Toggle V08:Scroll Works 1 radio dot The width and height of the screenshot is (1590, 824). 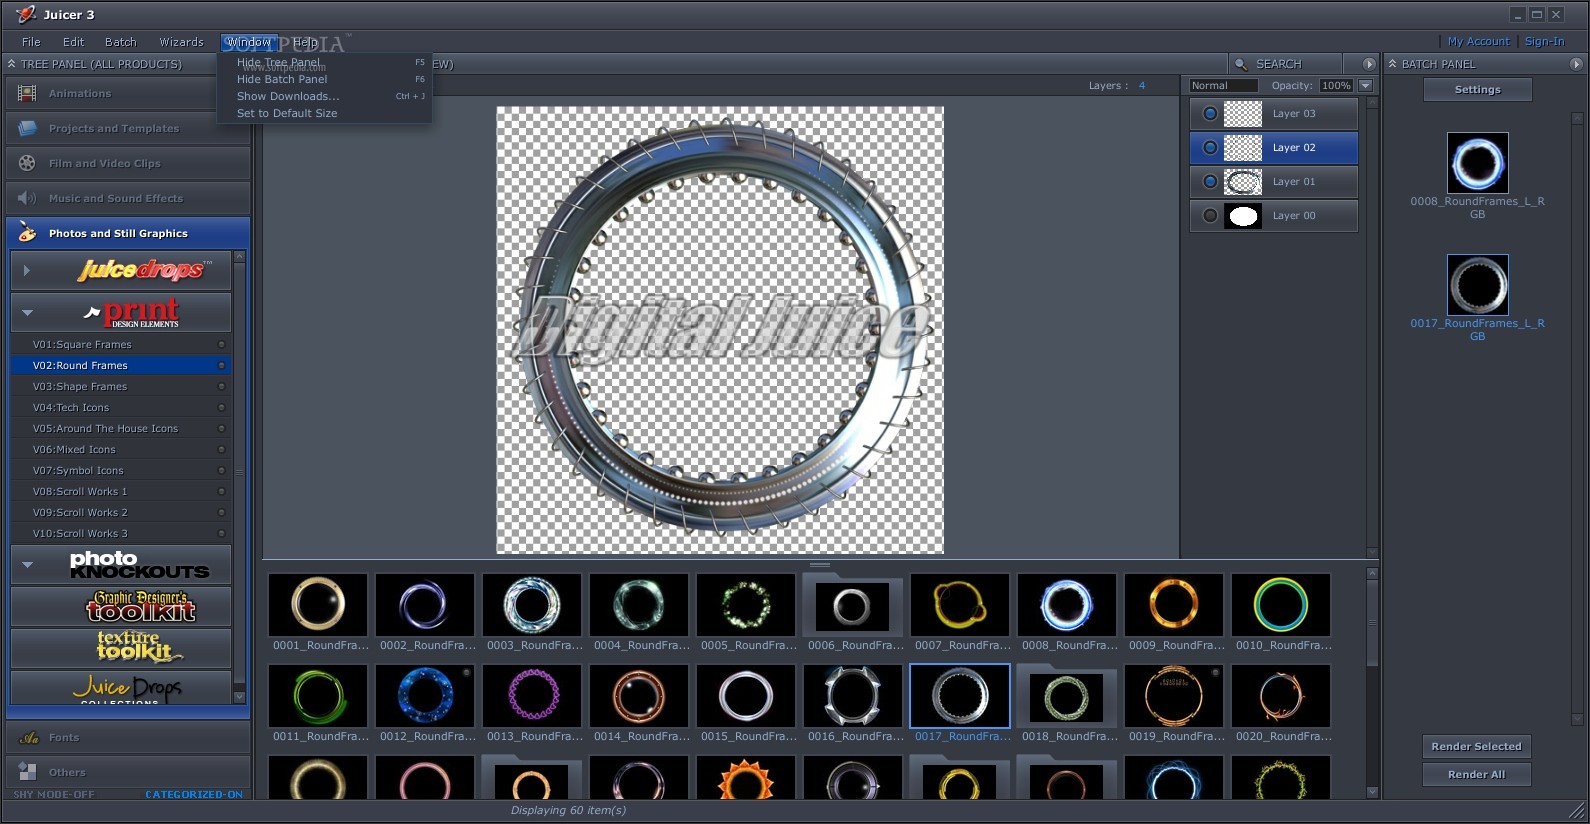[221, 492]
